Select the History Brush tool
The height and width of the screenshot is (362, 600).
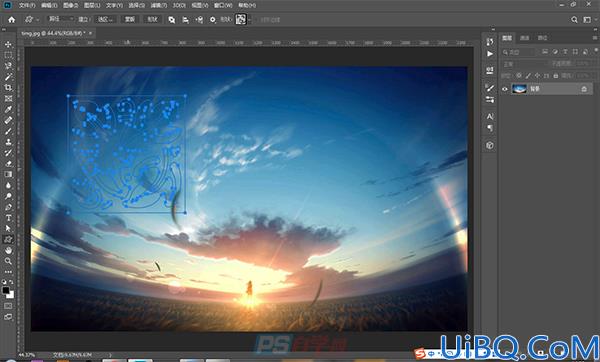(x=8, y=153)
